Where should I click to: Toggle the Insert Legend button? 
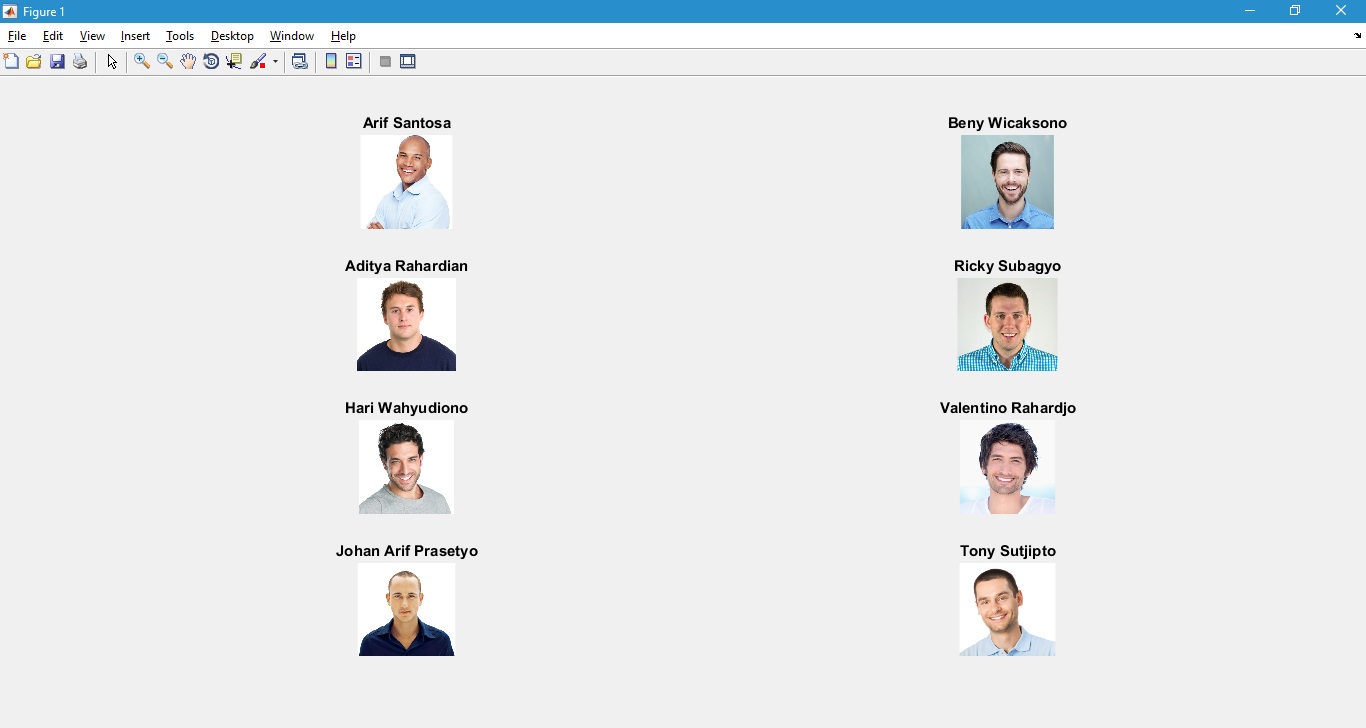354,62
